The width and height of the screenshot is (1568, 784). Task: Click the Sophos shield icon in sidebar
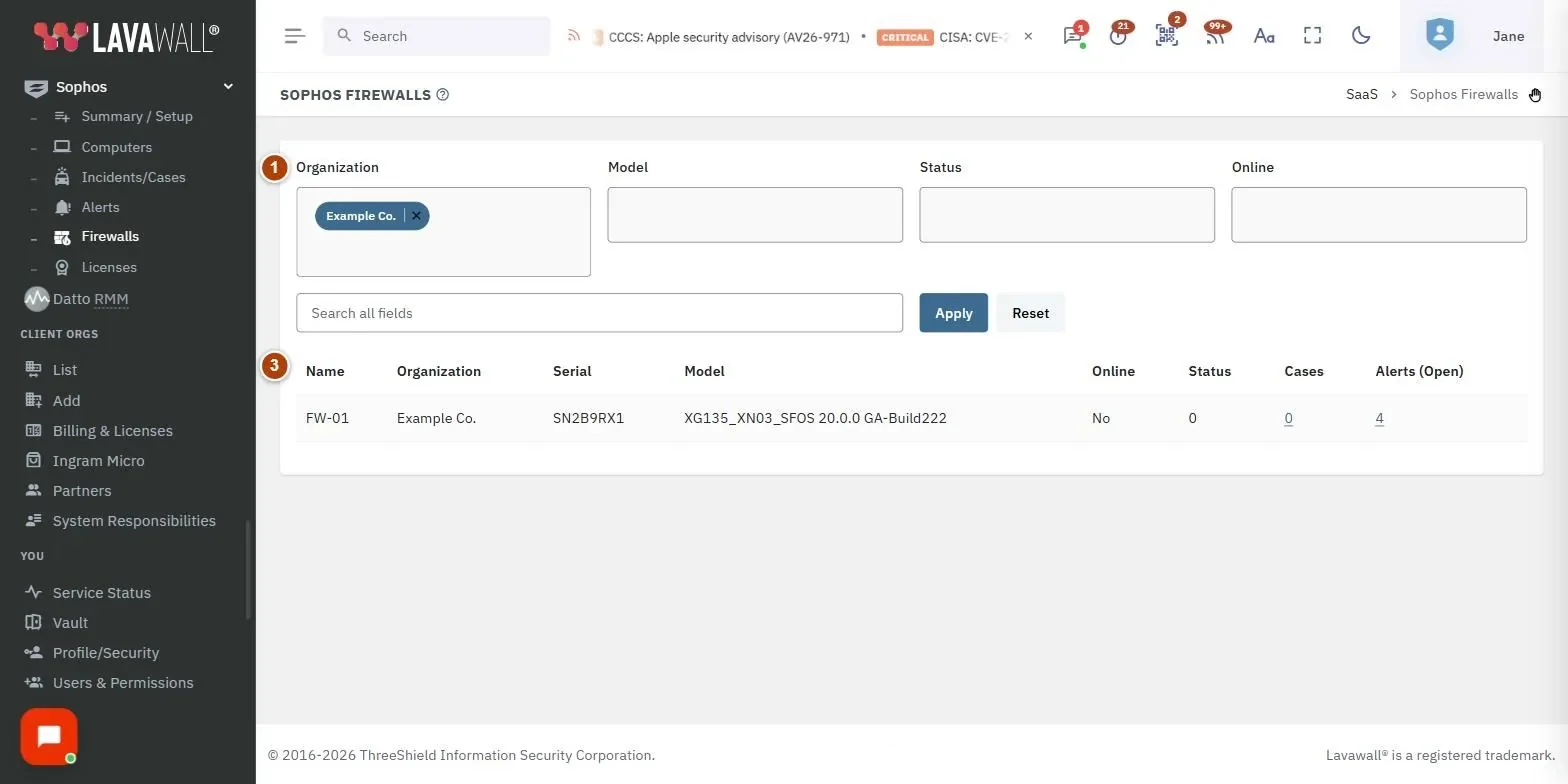[36, 88]
